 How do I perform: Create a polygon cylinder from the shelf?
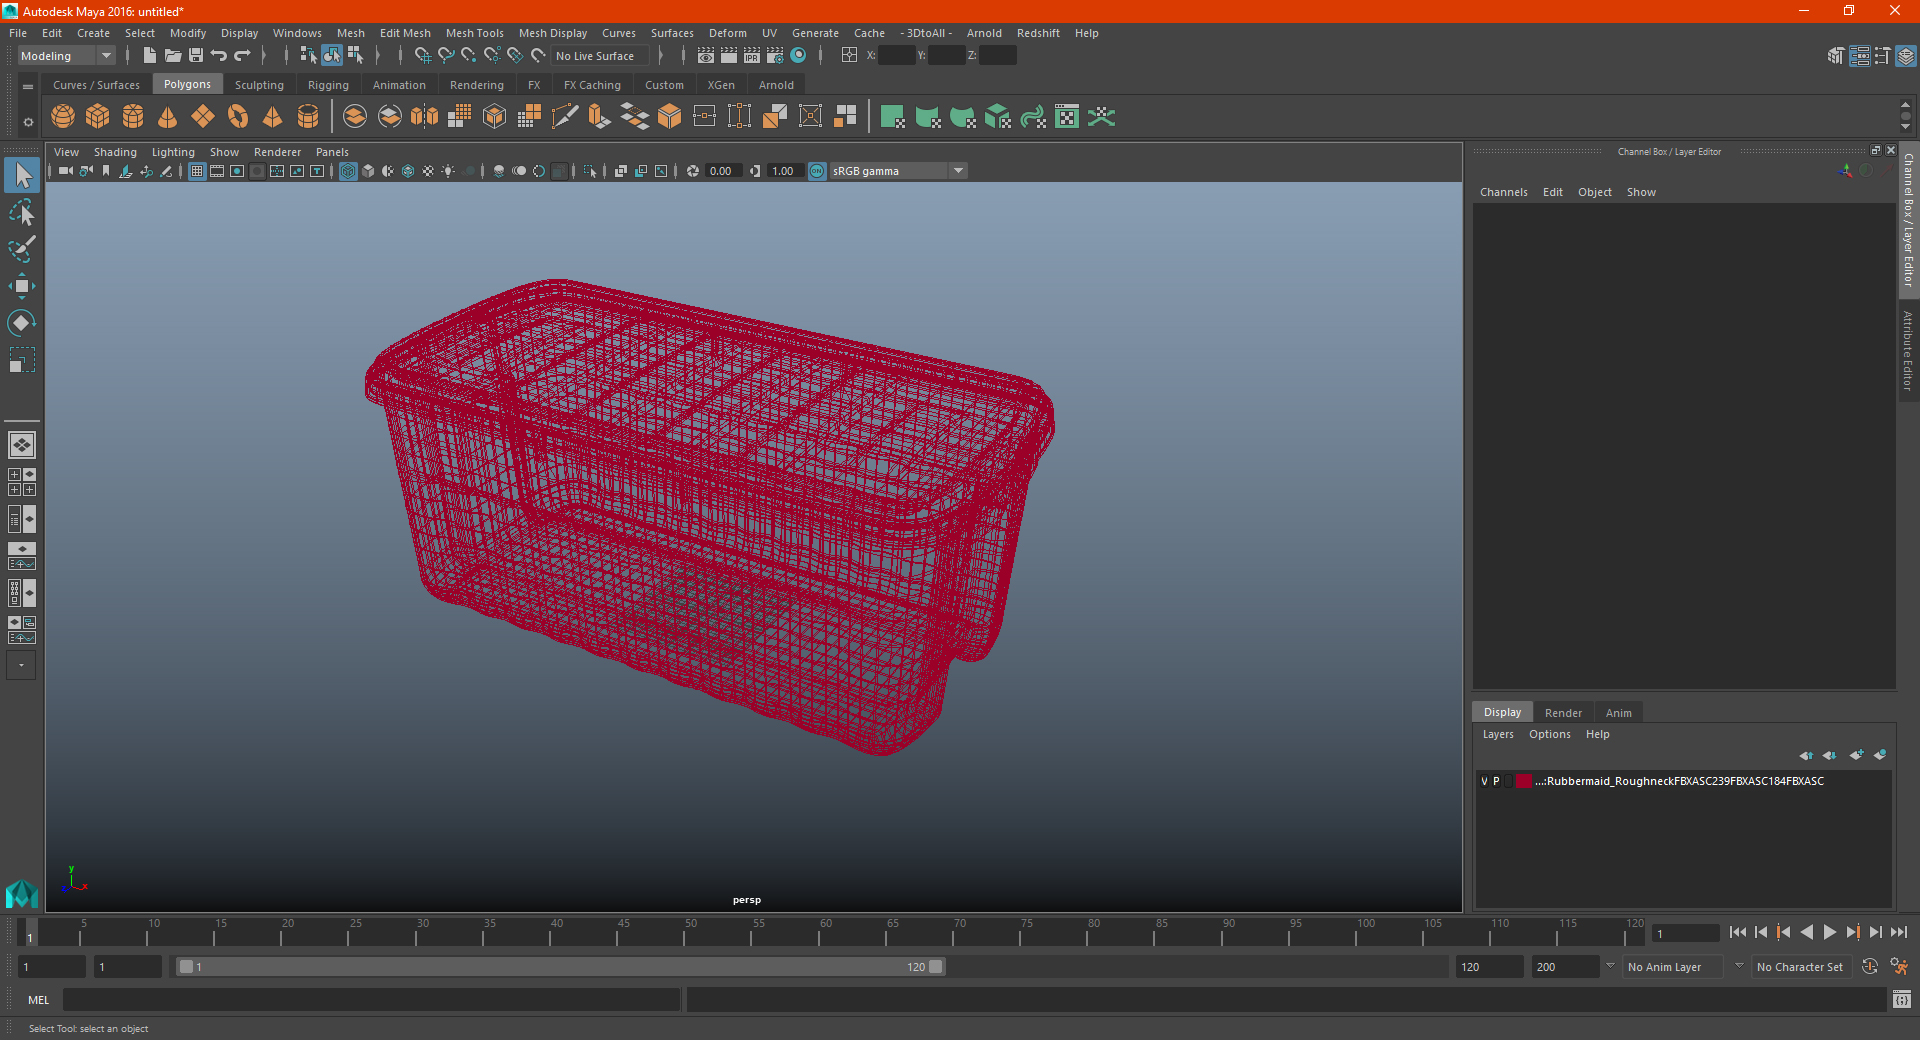[133, 117]
